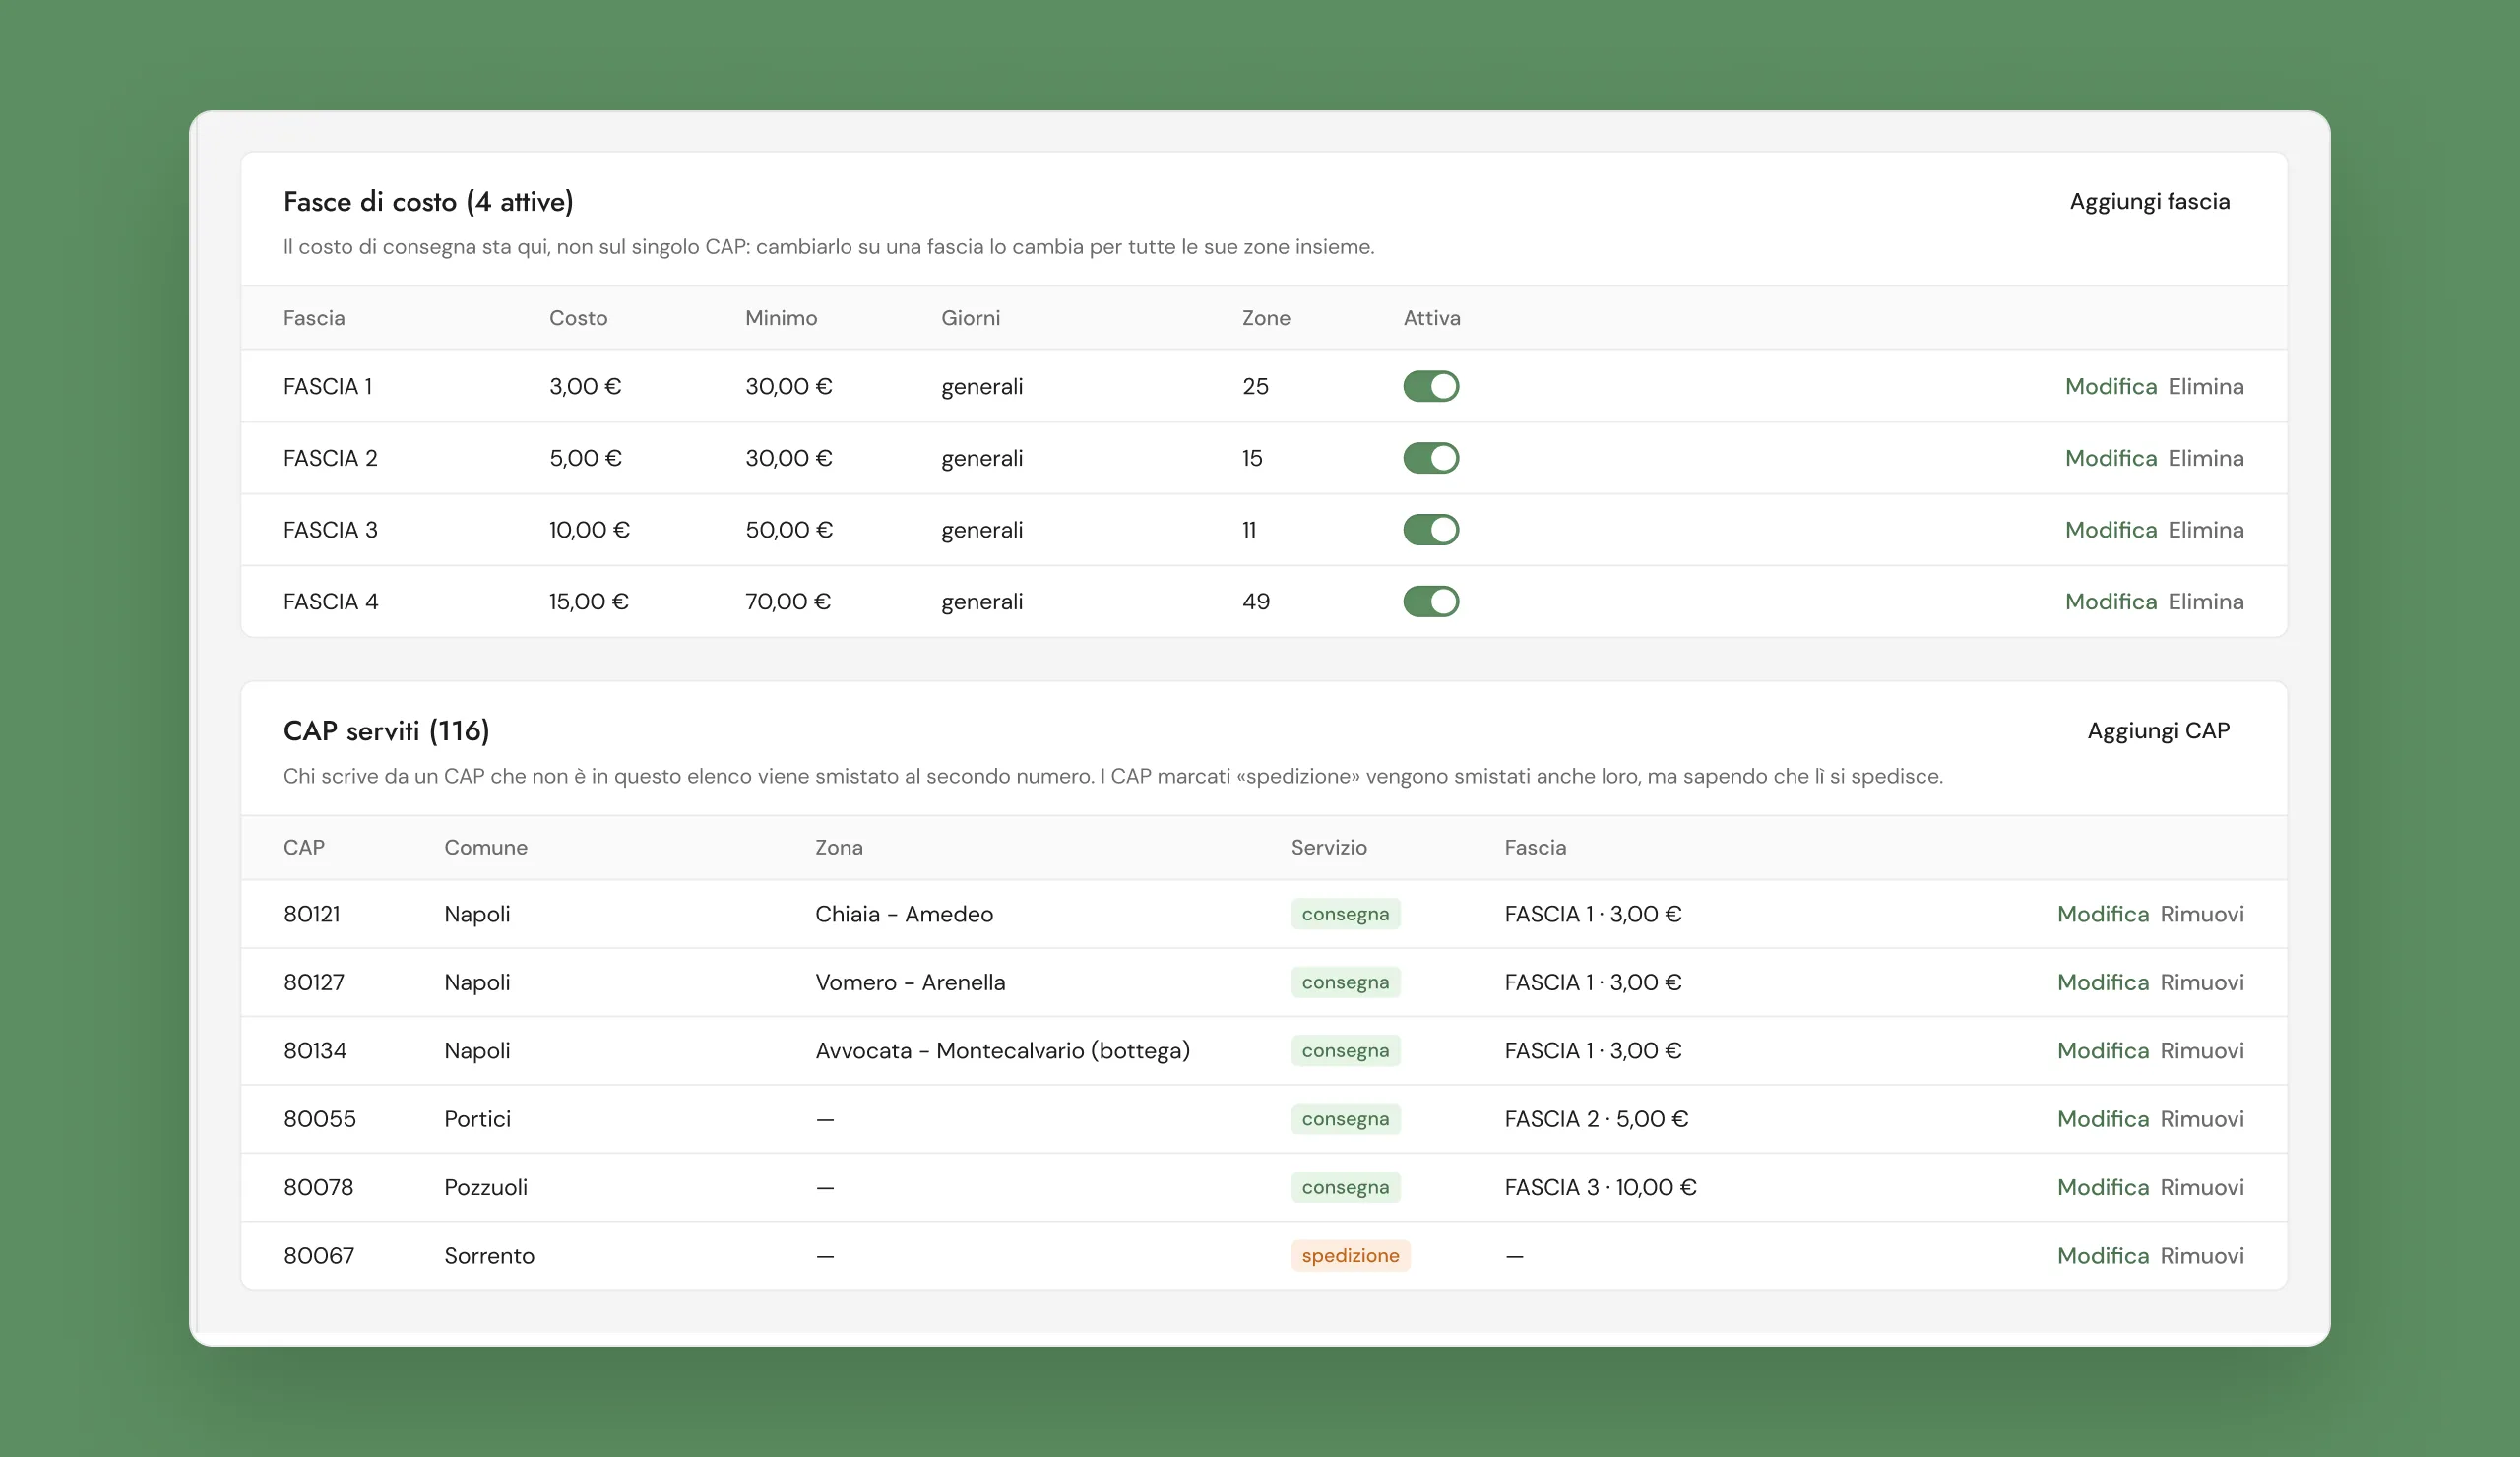Edit FASCIA 2 via Modifica
The height and width of the screenshot is (1457, 2520).
point(2111,458)
